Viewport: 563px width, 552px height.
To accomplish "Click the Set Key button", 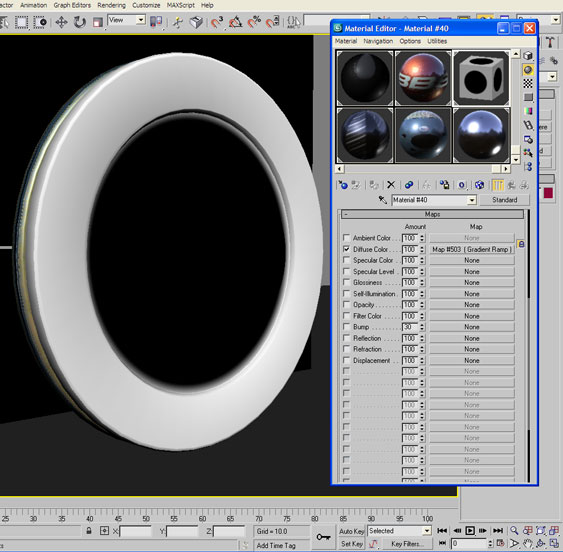I will [x=352, y=544].
